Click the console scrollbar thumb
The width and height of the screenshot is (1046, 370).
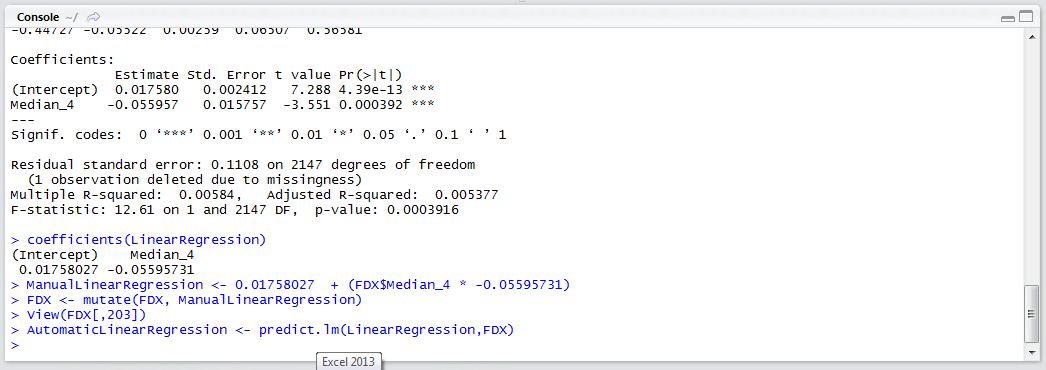click(1031, 313)
